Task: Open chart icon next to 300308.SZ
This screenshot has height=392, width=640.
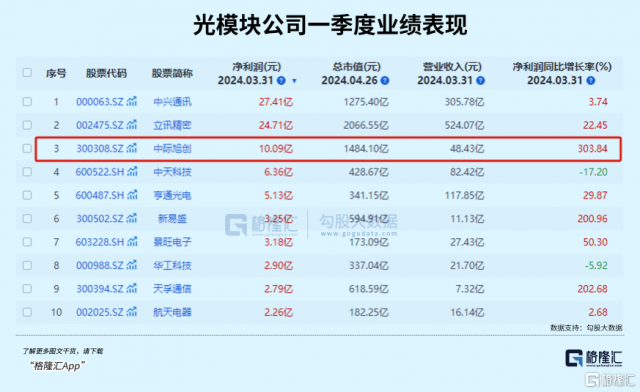Action: [x=131, y=148]
